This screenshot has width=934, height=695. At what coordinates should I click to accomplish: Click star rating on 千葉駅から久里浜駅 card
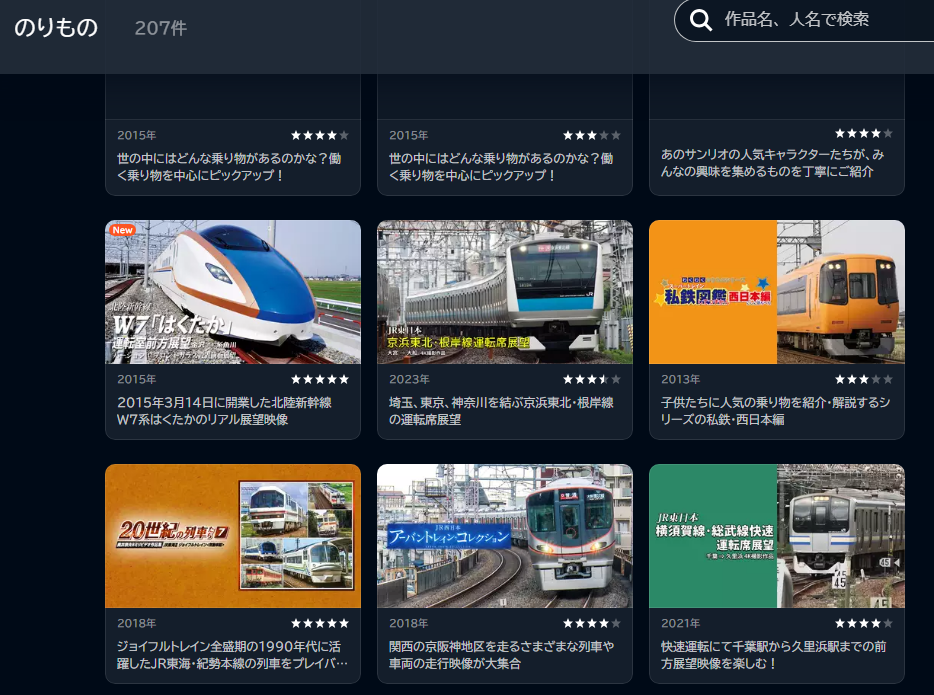point(864,624)
